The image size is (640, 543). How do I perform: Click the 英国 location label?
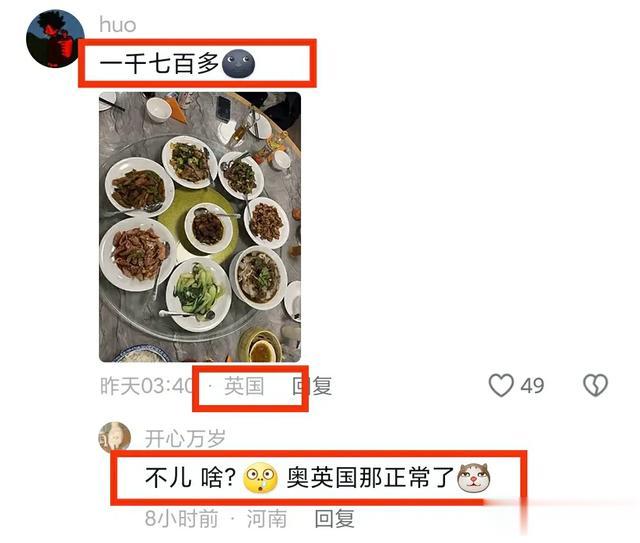(x=244, y=386)
